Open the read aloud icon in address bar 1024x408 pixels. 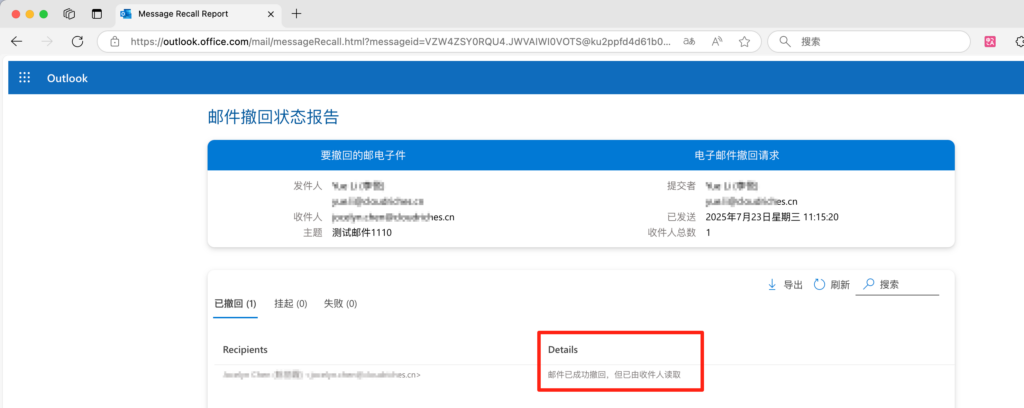[717, 42]
